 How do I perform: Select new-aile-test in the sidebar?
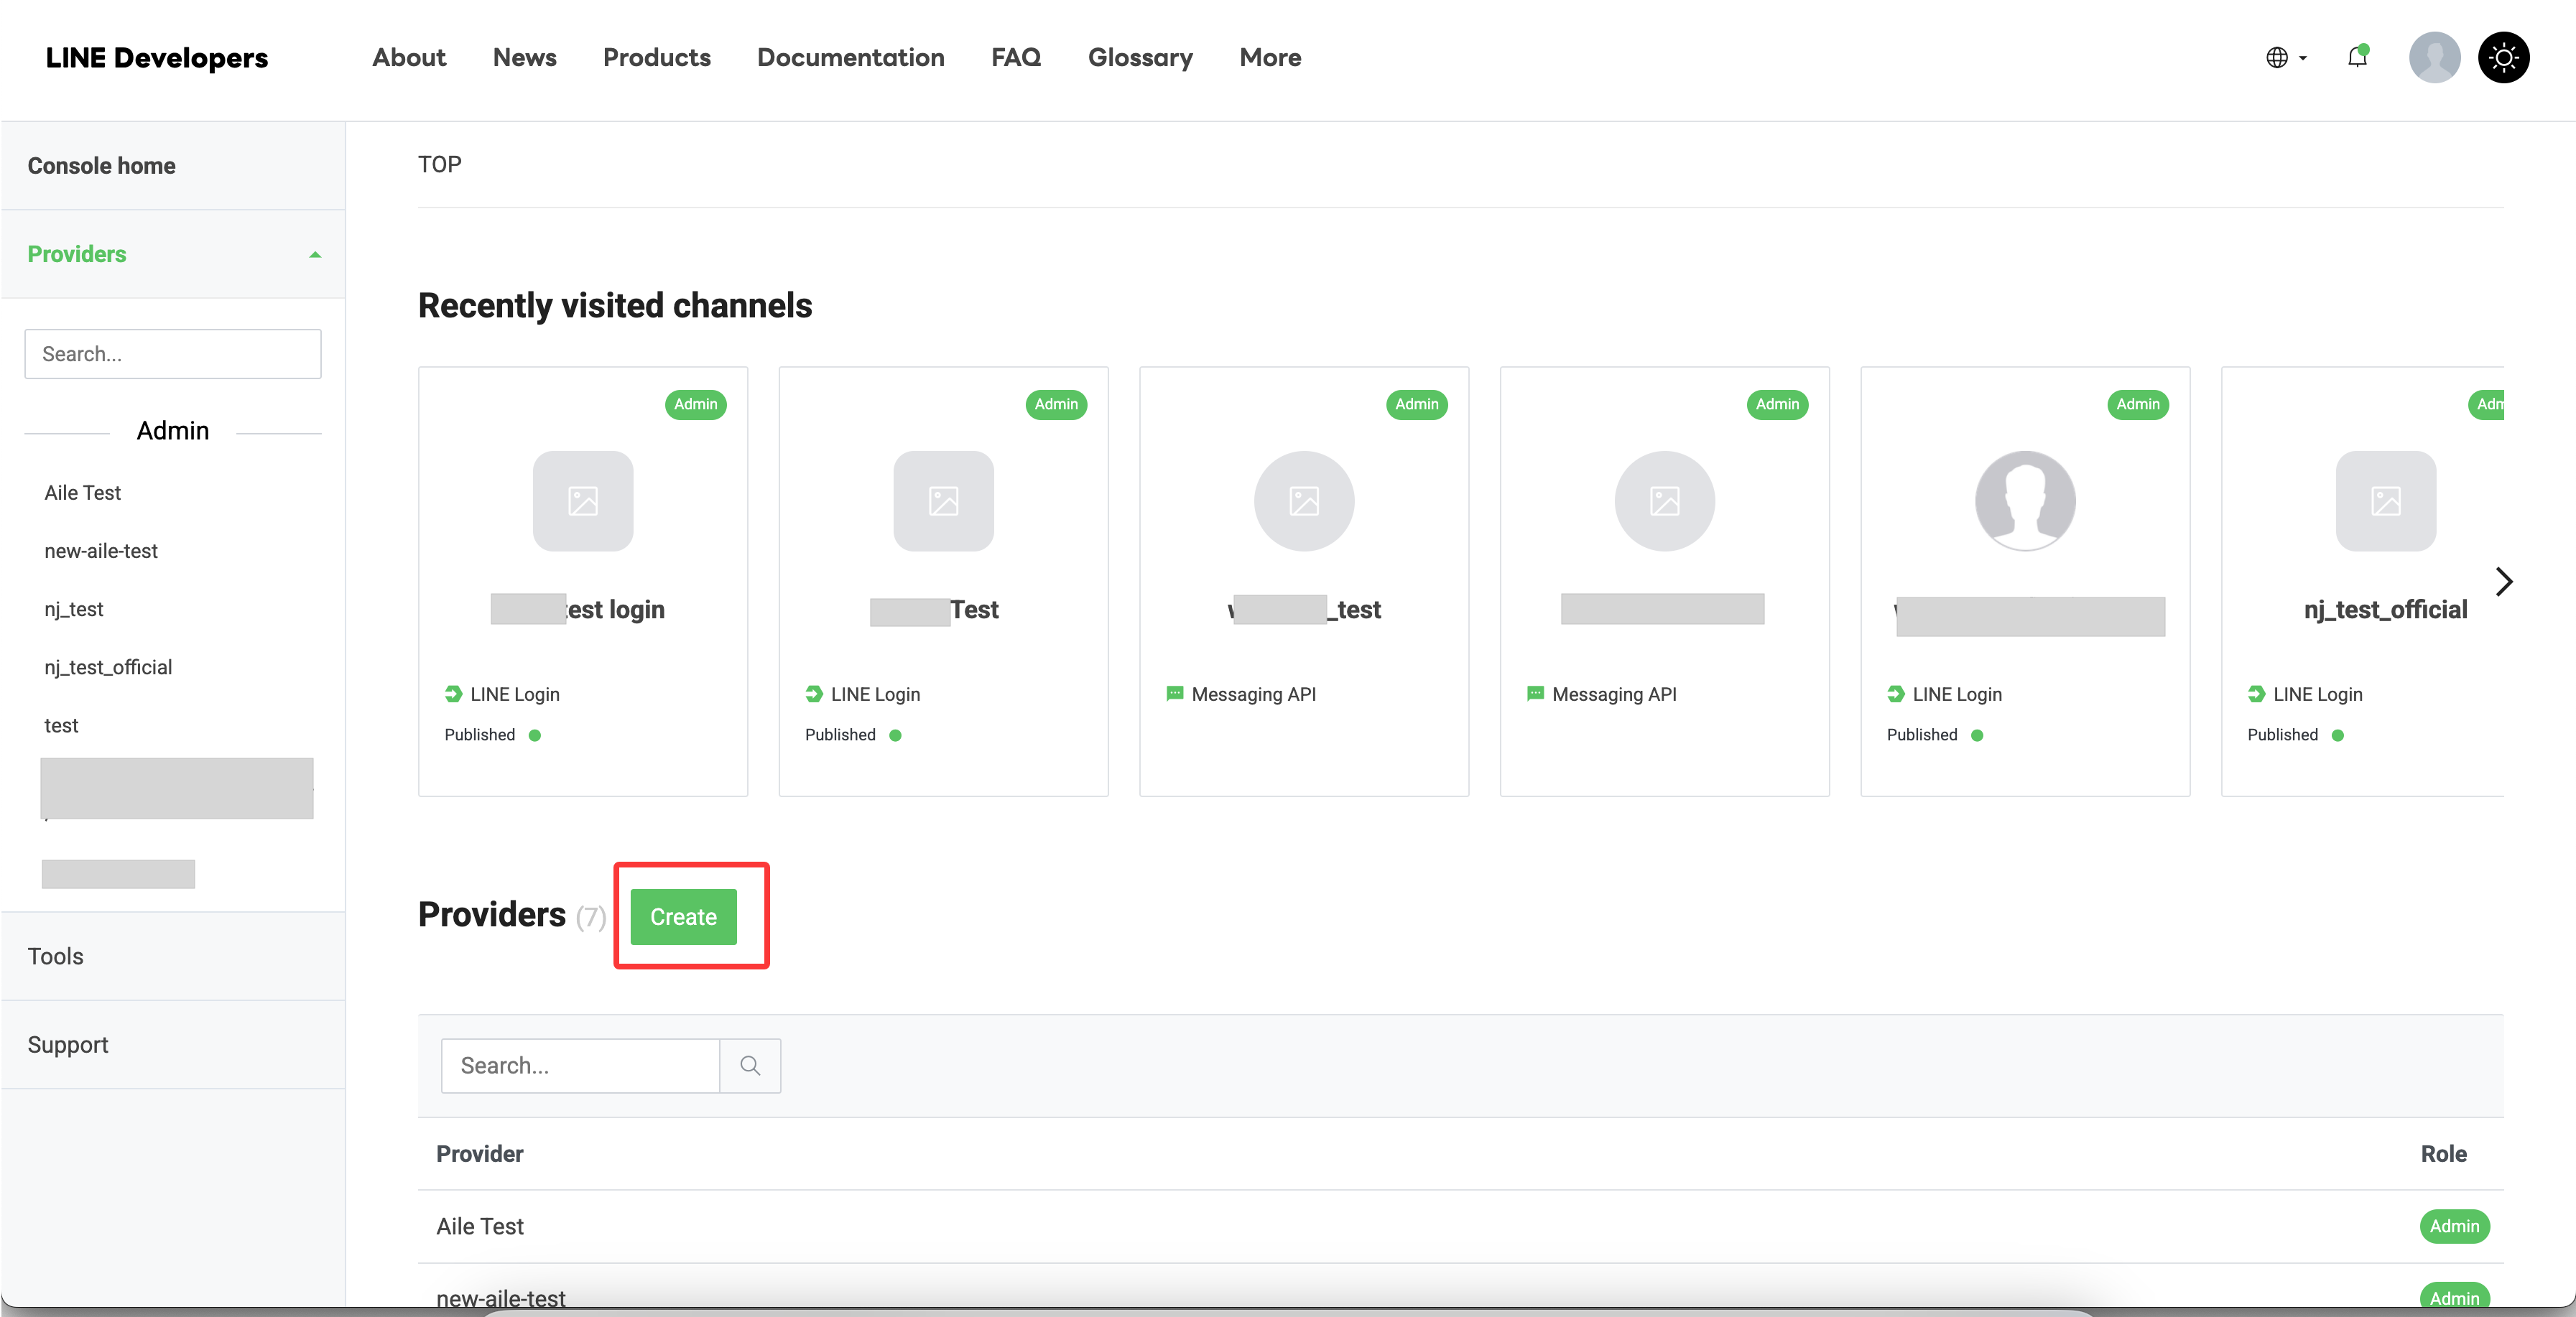coord(101,551)
